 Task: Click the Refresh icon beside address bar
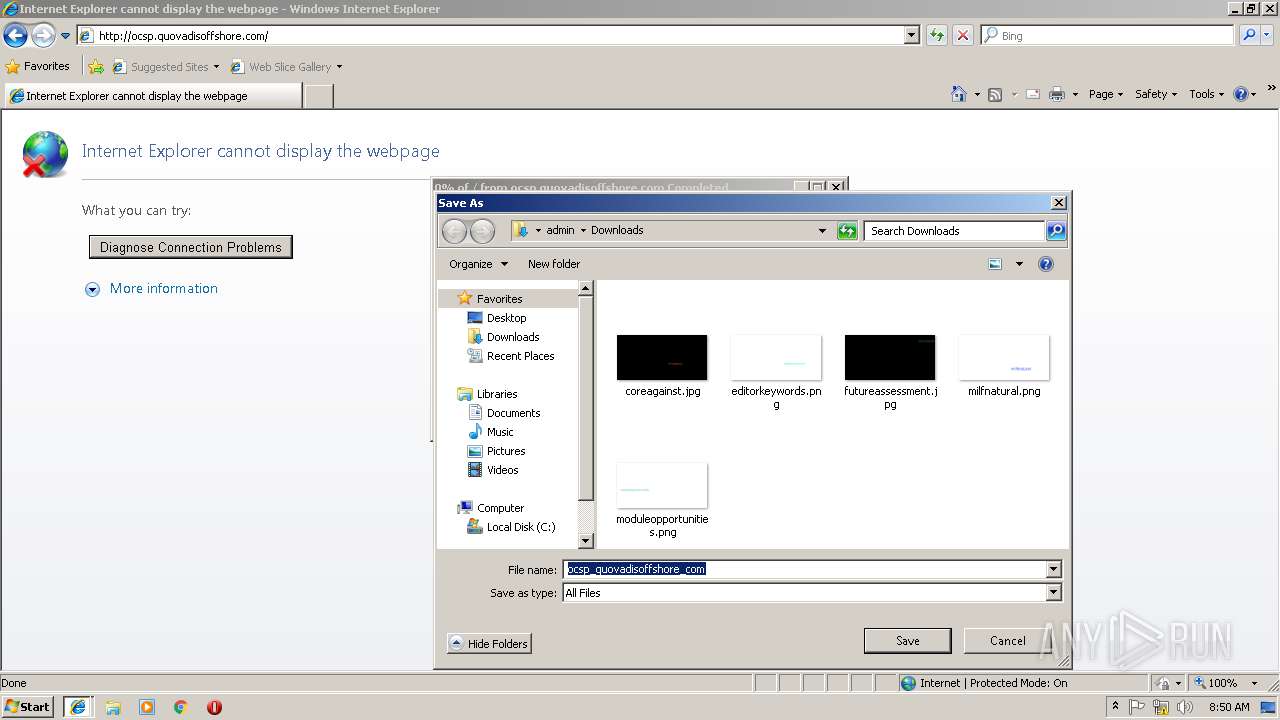click(x=937, y=35)
